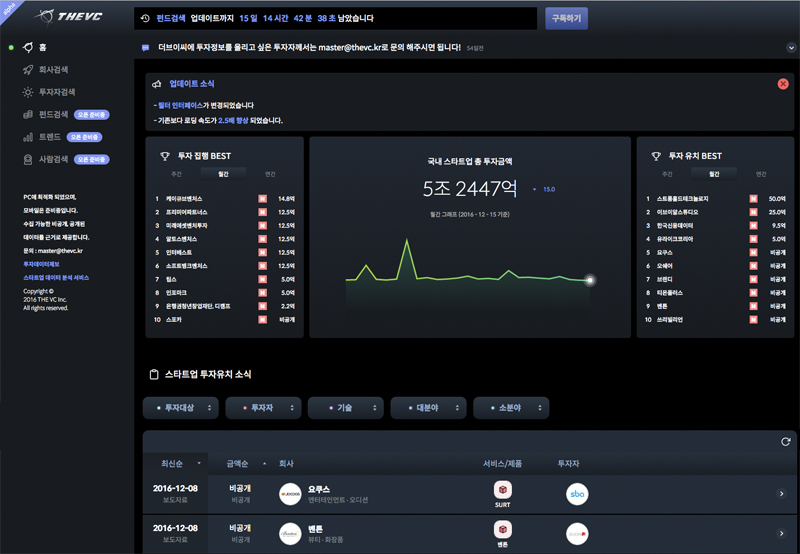This screenshot has width=800, height=554.
Task: Switch 투자 집행 BEST to 연간
Action: pyautogui.click(x=269, y=173)
